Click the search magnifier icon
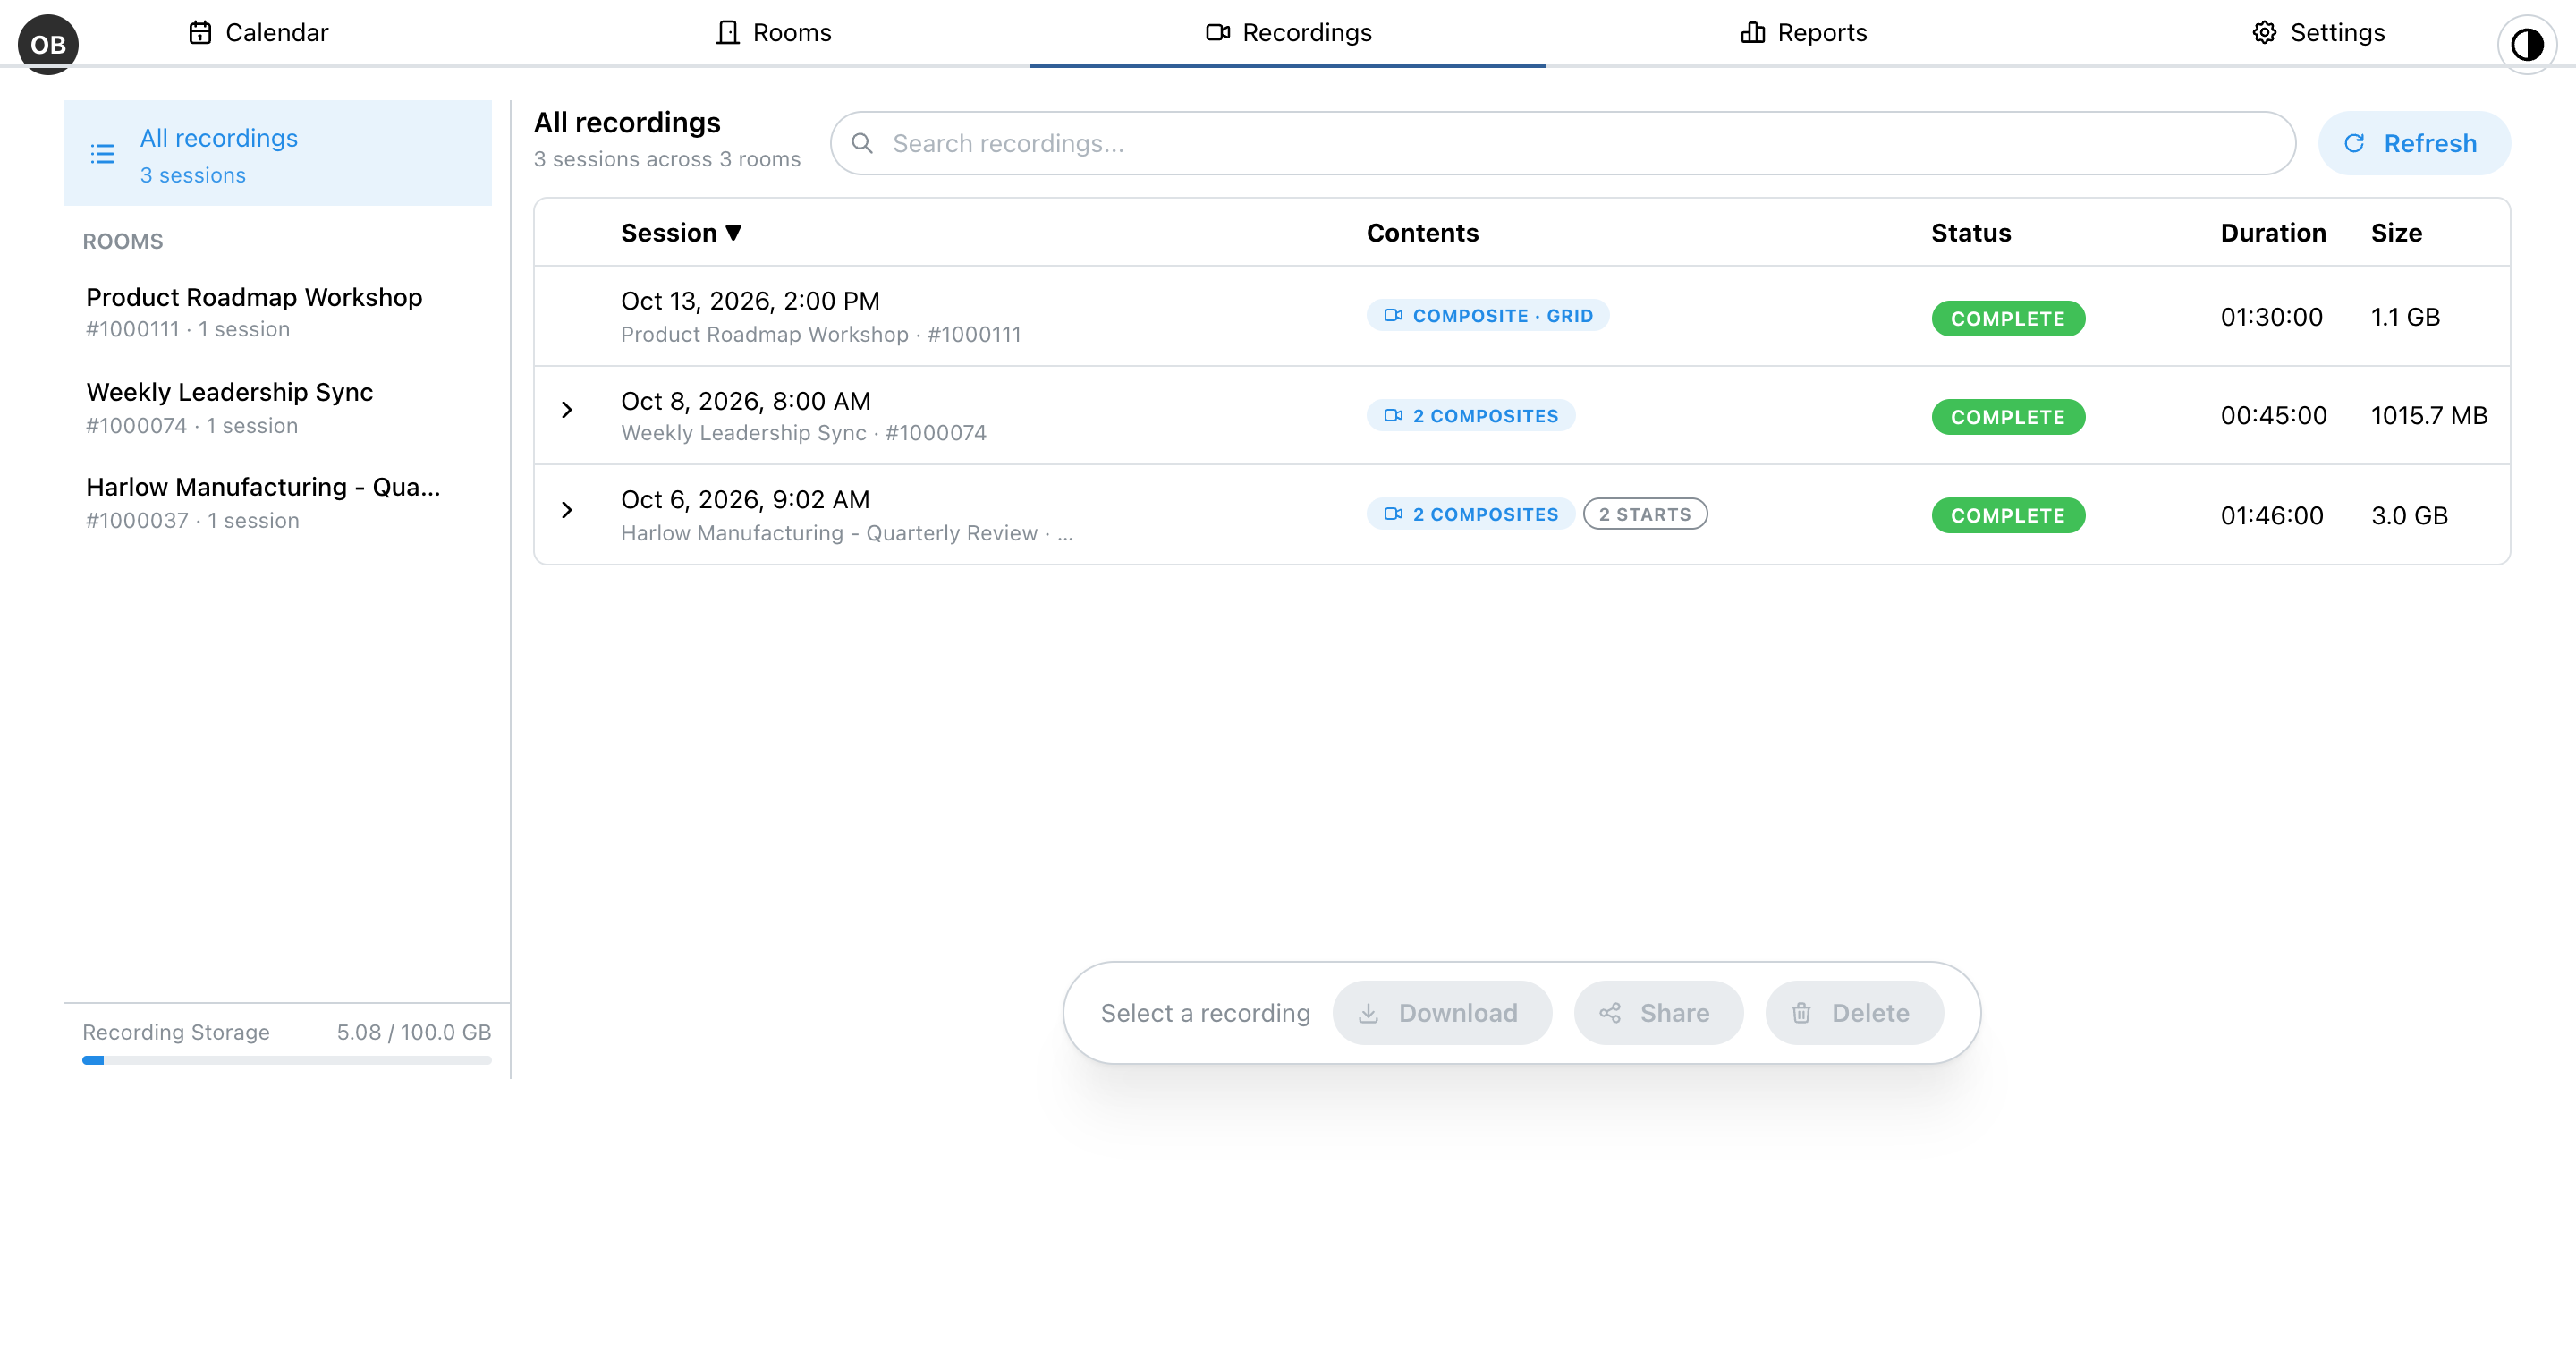This screenshot has width=2576, height=1360. coord(862,143)
